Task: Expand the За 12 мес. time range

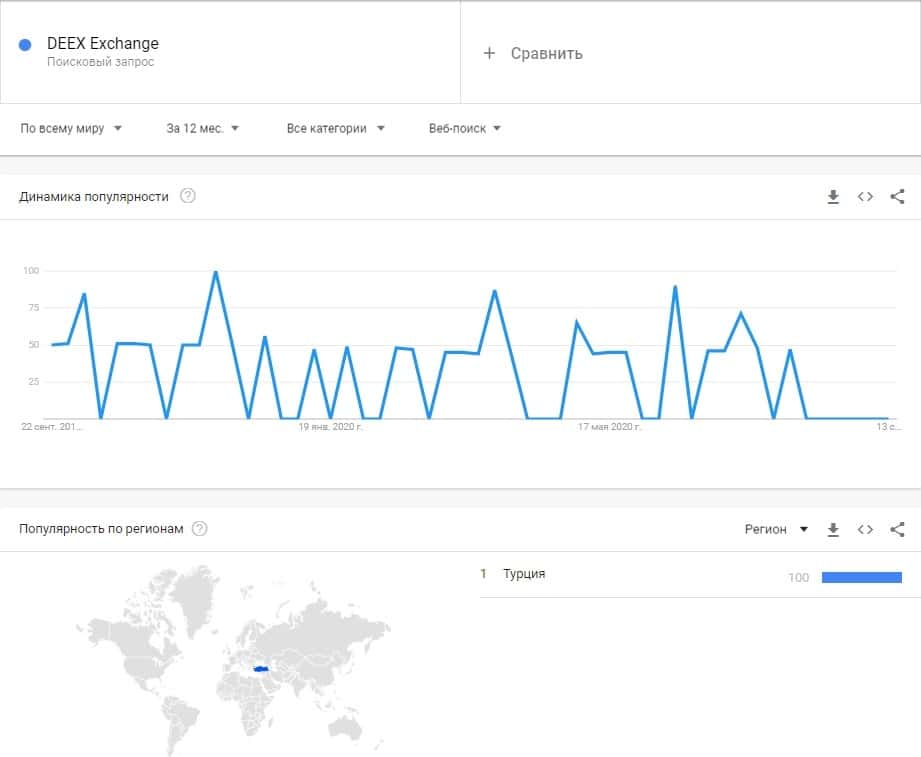Action: pyautogui.click(x=203, y=128)
